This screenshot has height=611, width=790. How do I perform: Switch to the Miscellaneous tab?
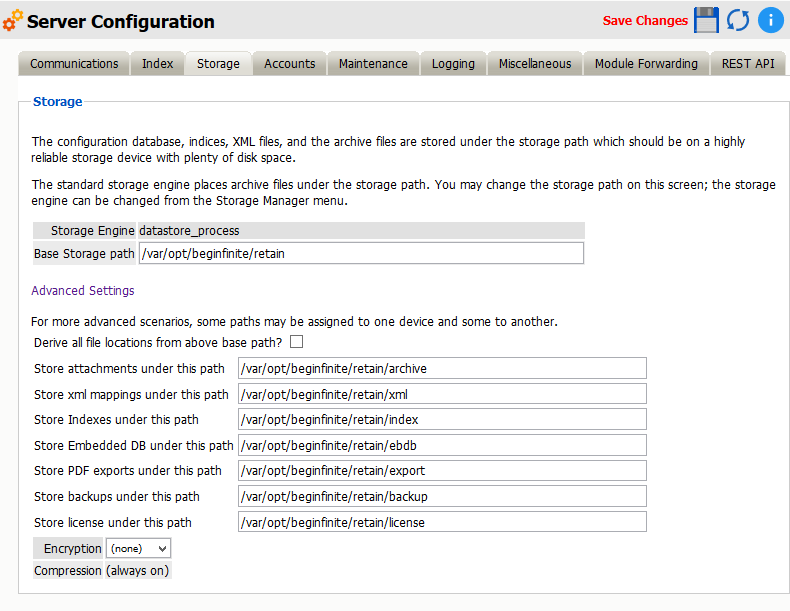[x=535, y=64]
